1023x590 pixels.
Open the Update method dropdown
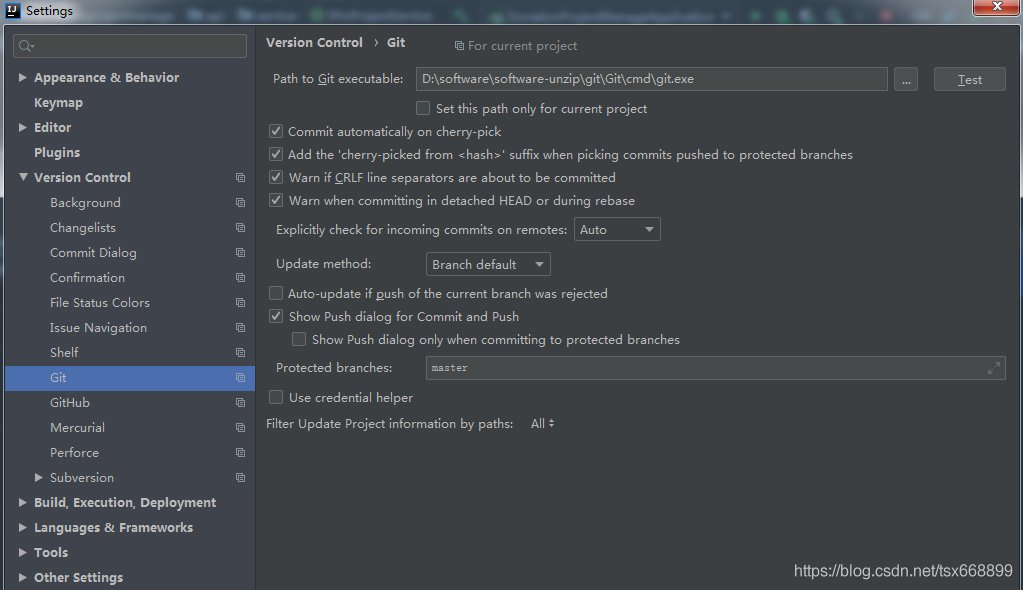[x=488, y=265]
